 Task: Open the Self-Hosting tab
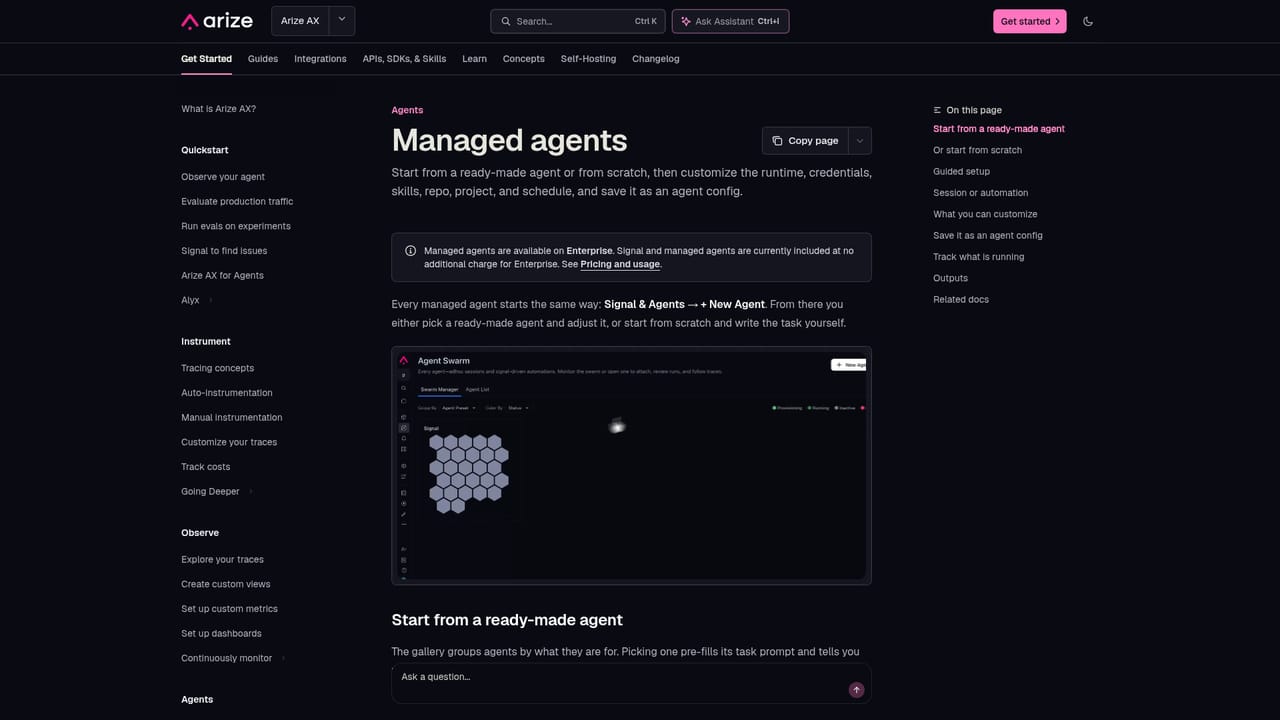click(588, 59)
